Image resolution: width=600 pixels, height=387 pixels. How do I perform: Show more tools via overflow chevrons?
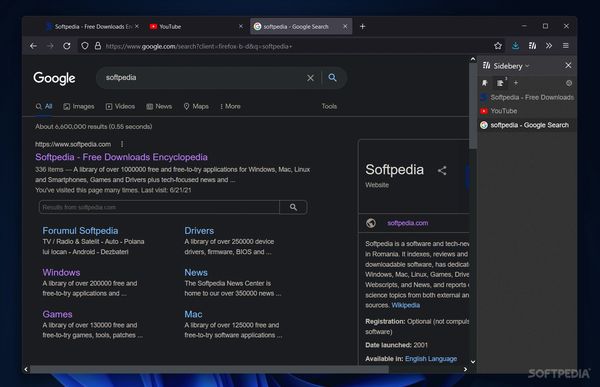pos(549,46)
